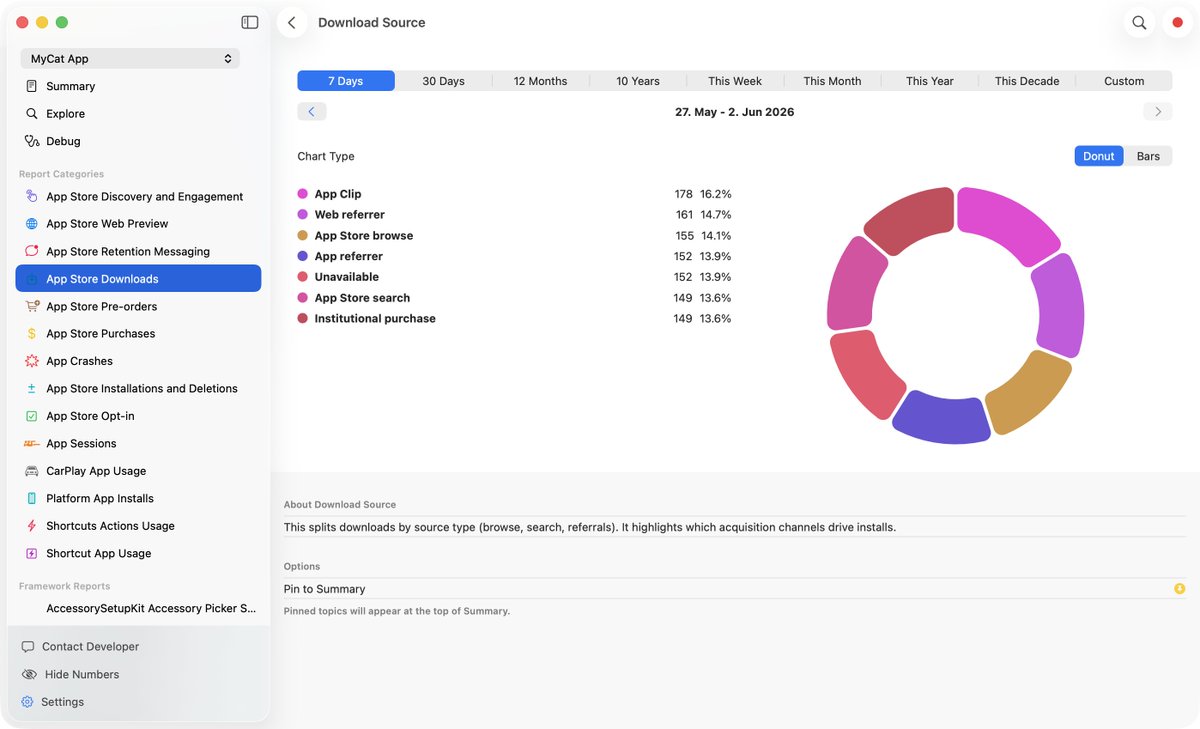Click the Explore magnifier icon
The width and height of the screenshot is (1200, 729).
point(32,114)
